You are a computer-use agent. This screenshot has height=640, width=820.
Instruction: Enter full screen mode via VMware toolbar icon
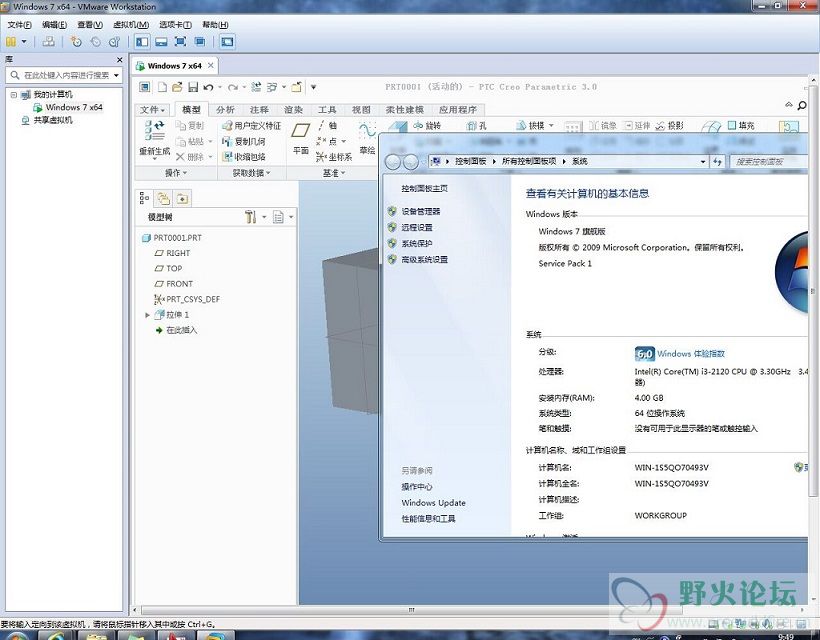click(x=180, y=41)
